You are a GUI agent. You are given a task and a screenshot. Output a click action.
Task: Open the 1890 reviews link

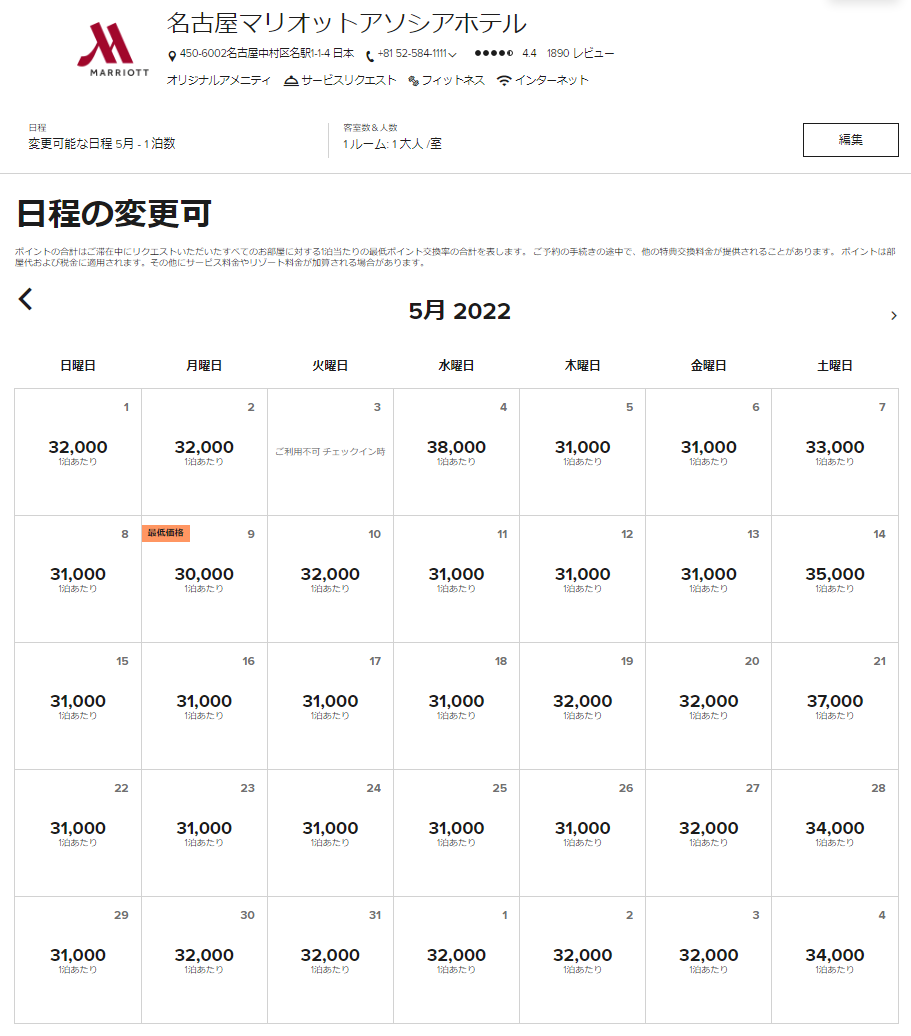coord(580,54)
